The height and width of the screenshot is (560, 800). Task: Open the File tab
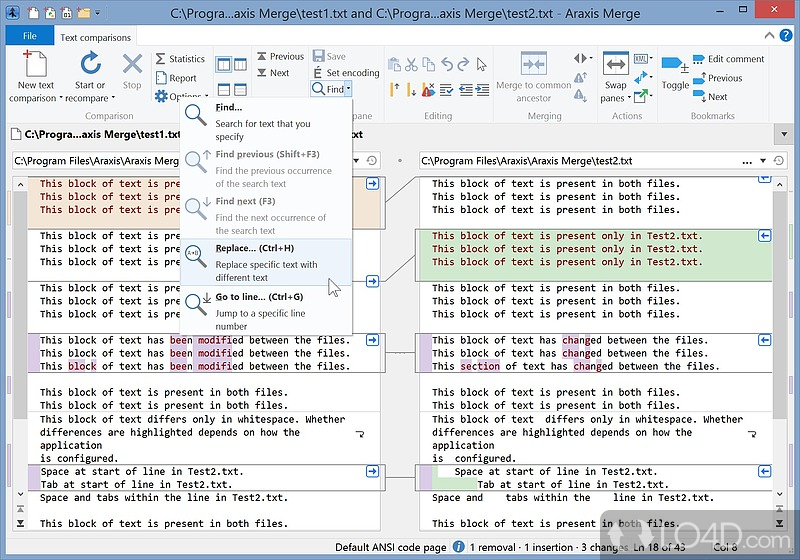point(29,36)
